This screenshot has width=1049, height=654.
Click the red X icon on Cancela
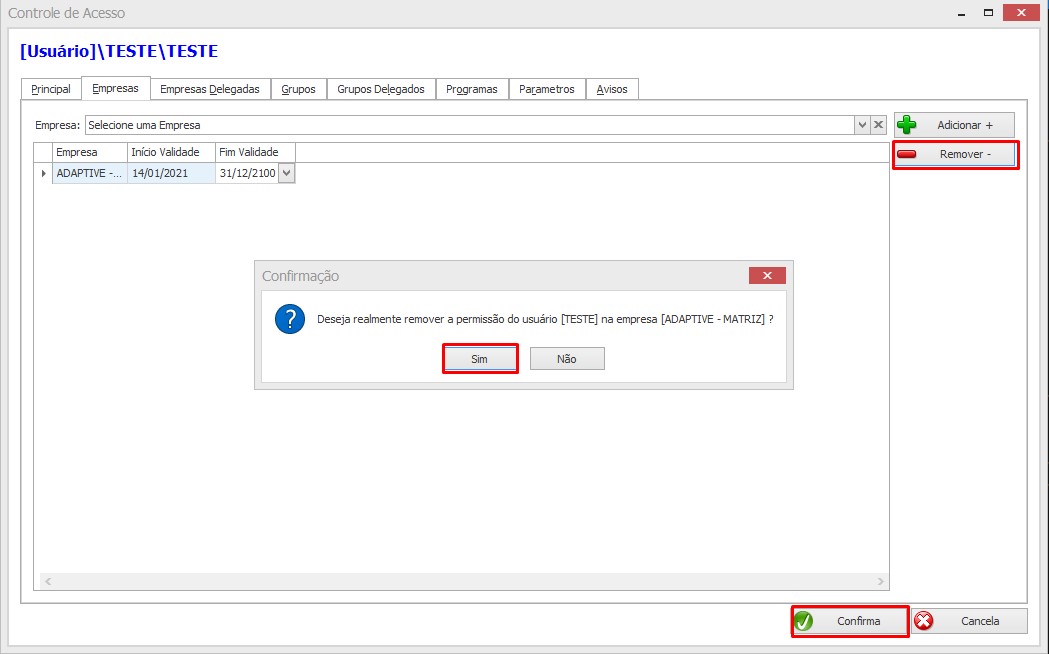924,621
